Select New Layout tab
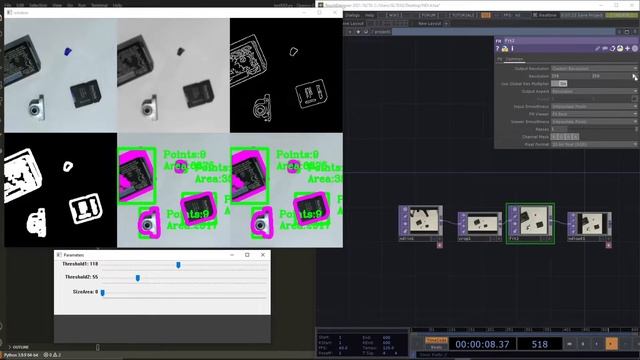640x360 pixels. coord(429,23)
